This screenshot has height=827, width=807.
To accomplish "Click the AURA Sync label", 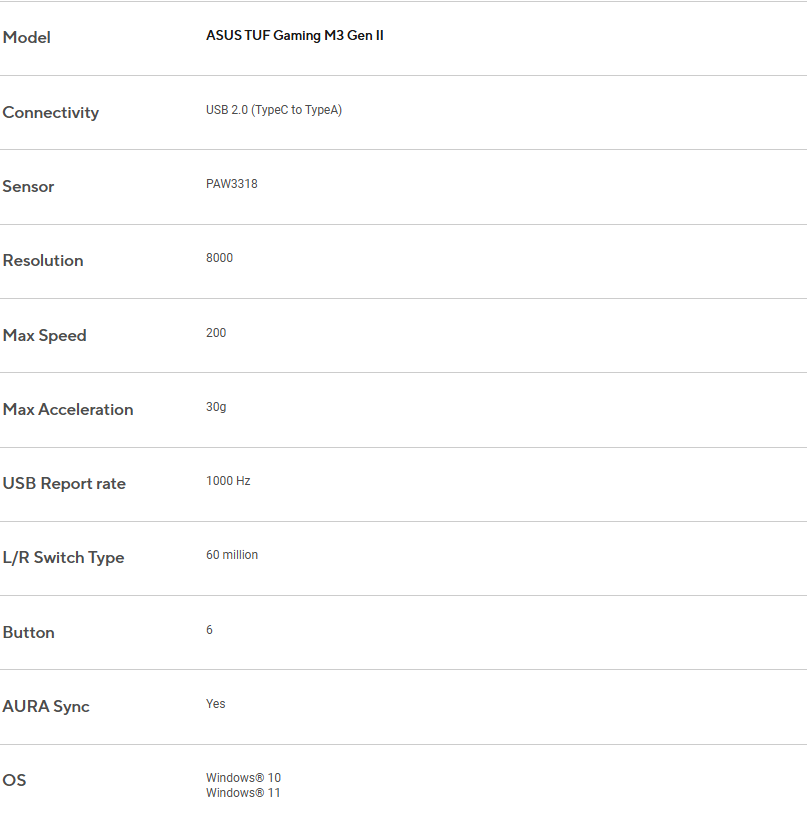I will pos(46,707).
